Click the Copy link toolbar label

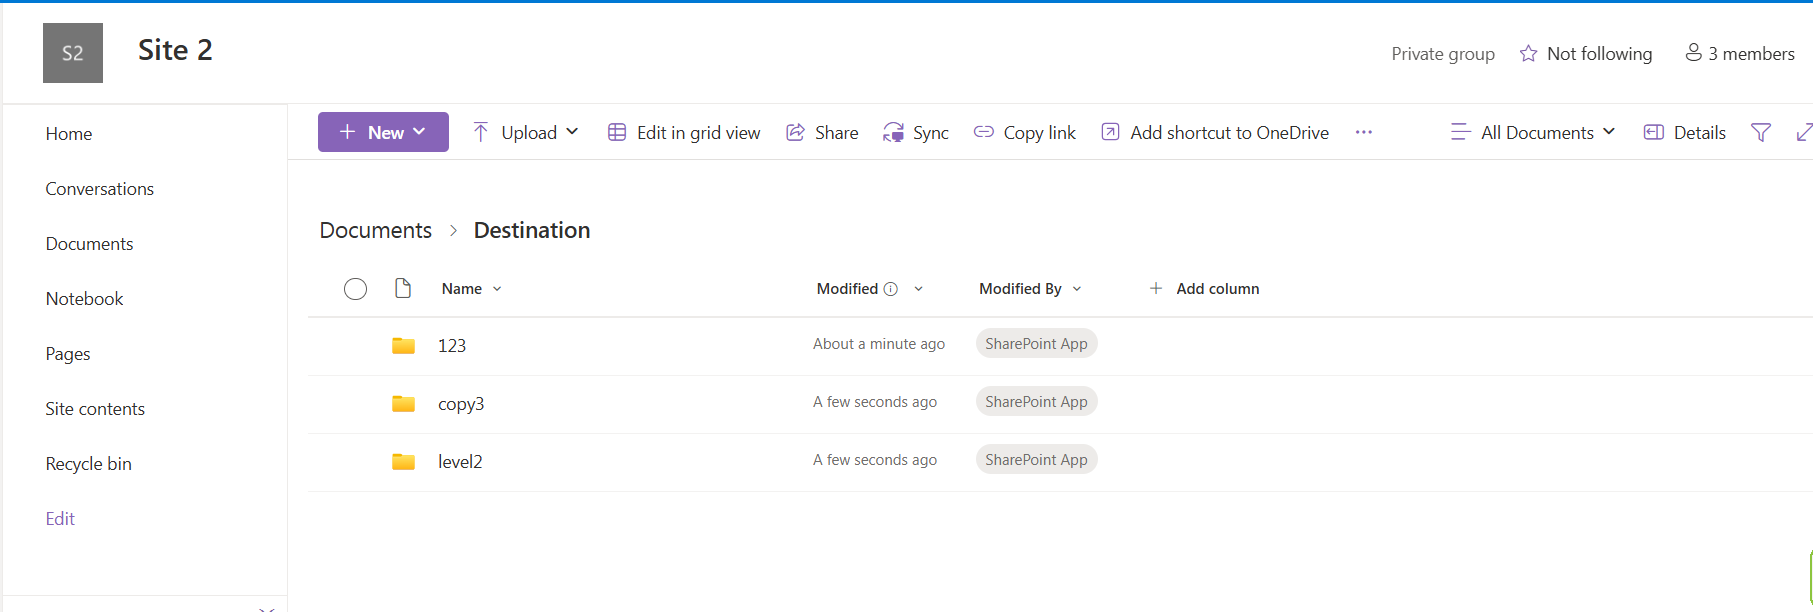1040,132
